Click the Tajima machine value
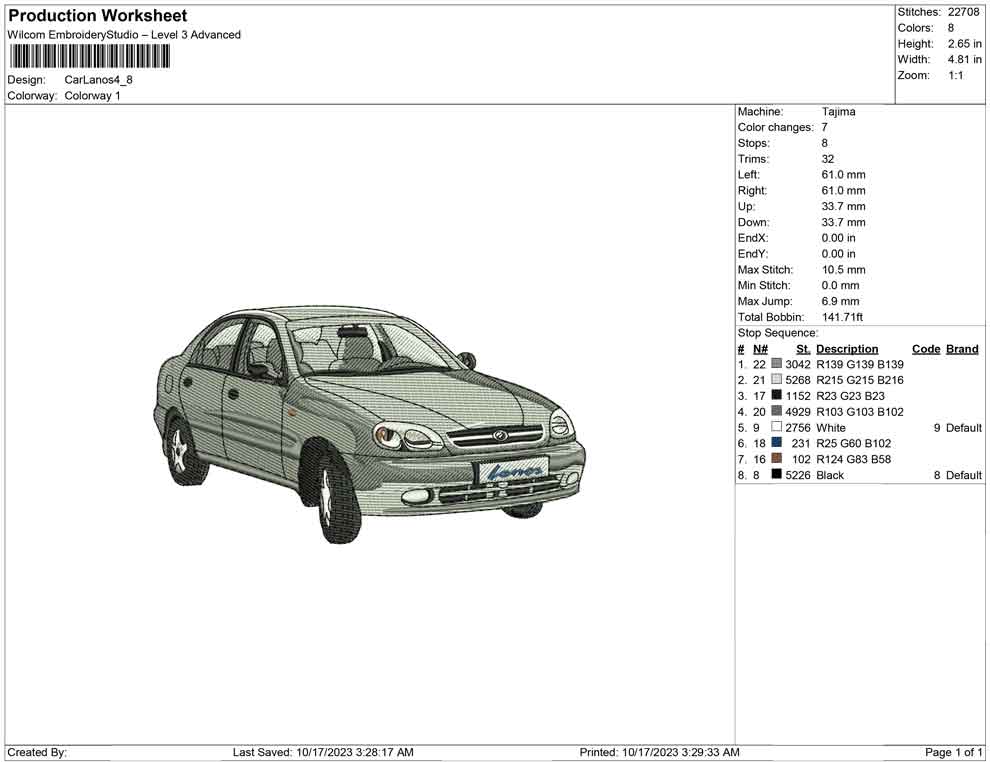This screenshot has height=762, width=990. pyautogui.click(x=838, y=112)
